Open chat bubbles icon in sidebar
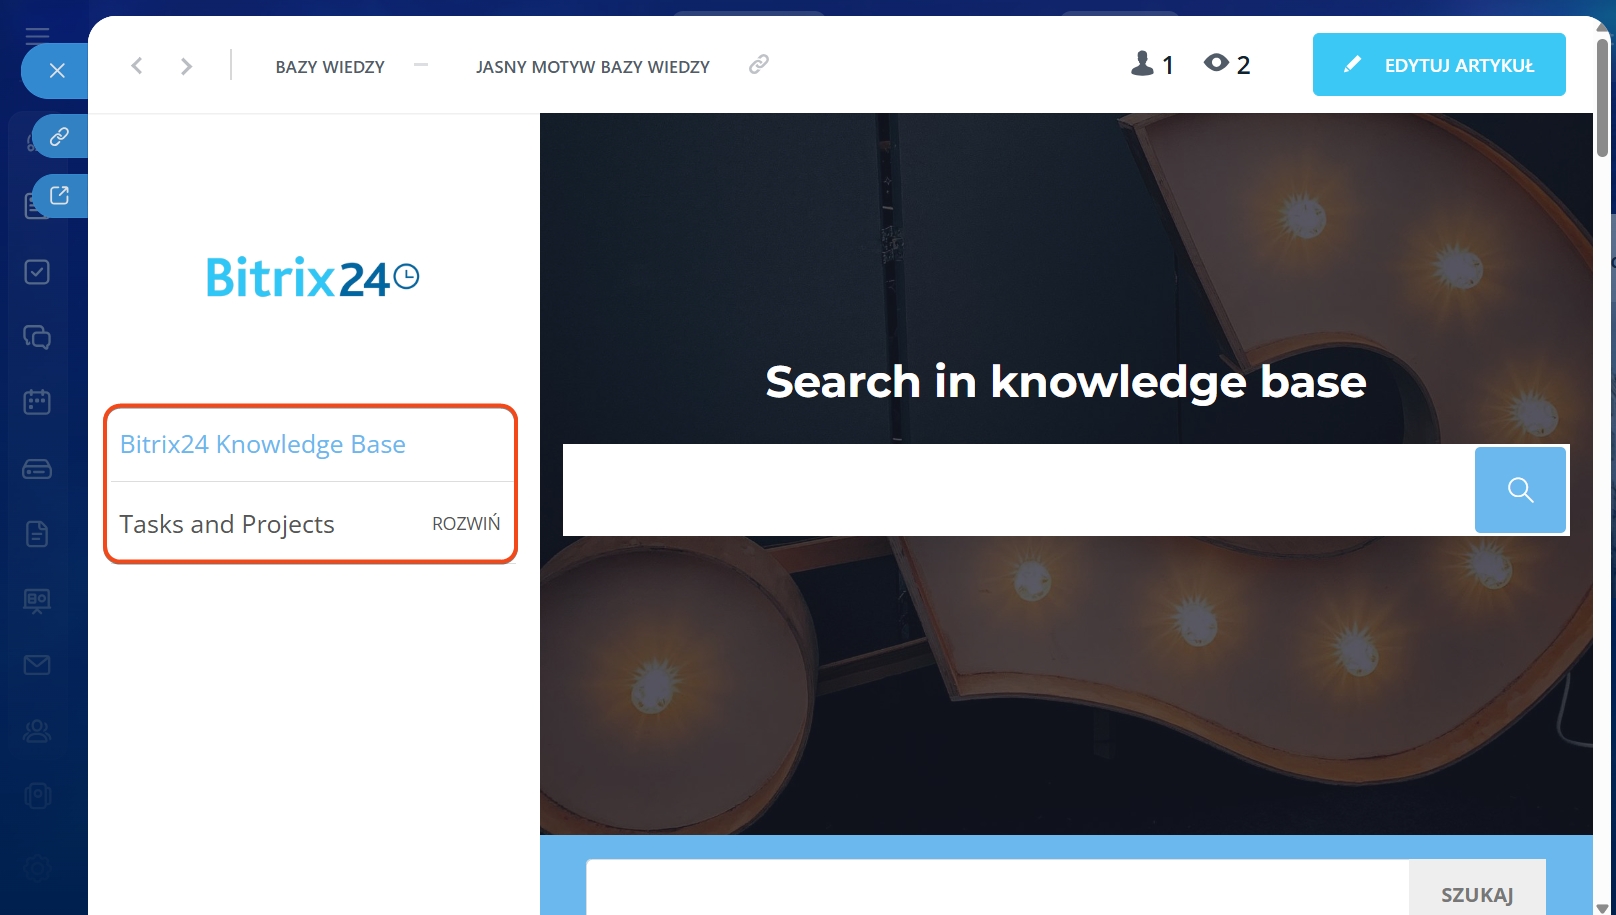This screenshot has height=915, width=1616. coord(37,337)
